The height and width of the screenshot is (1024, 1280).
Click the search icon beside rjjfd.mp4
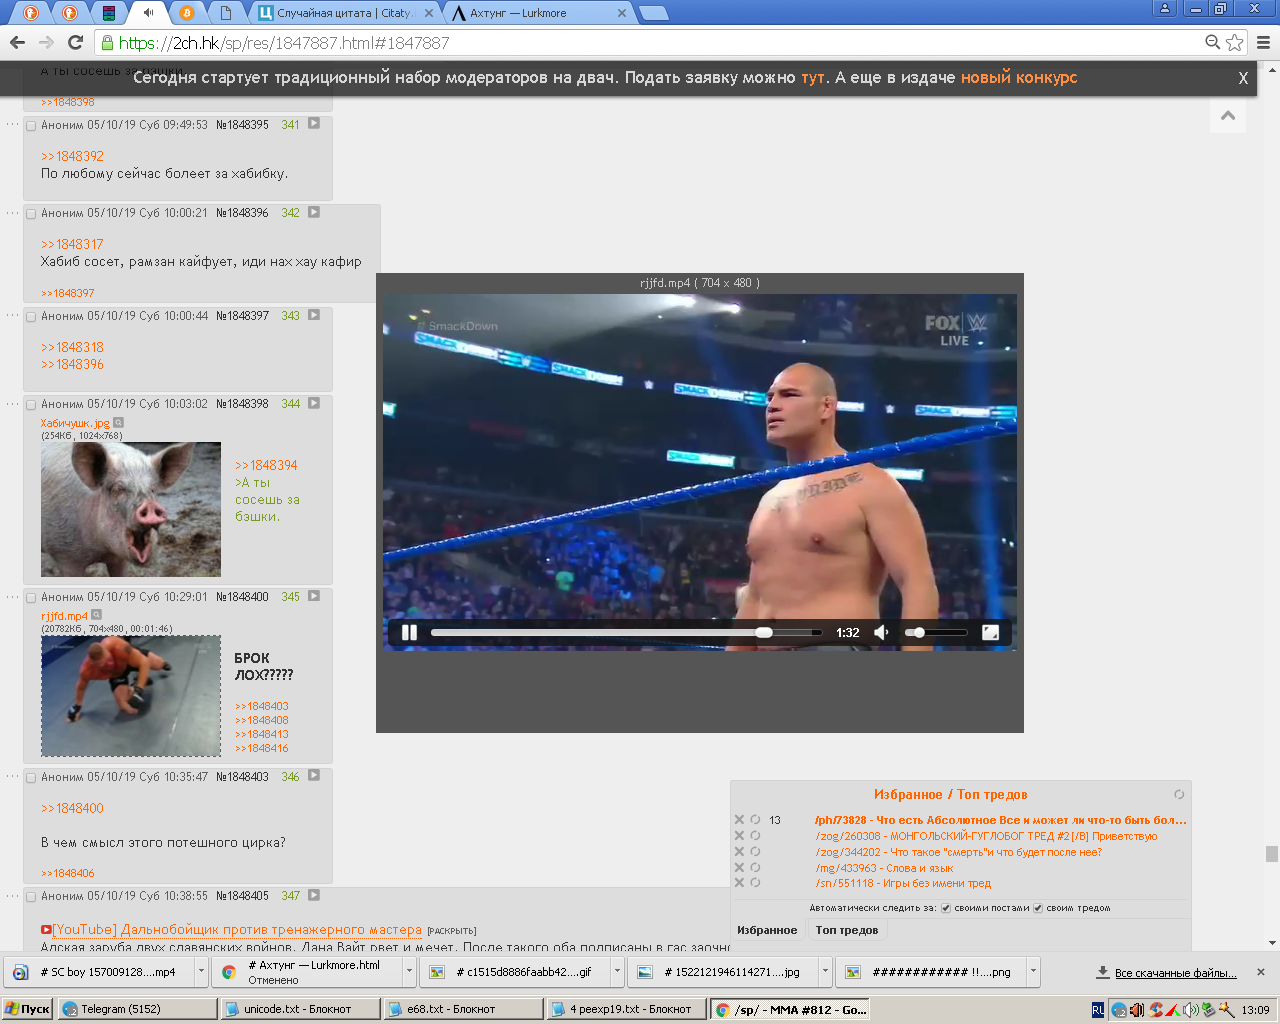[96, 615]
